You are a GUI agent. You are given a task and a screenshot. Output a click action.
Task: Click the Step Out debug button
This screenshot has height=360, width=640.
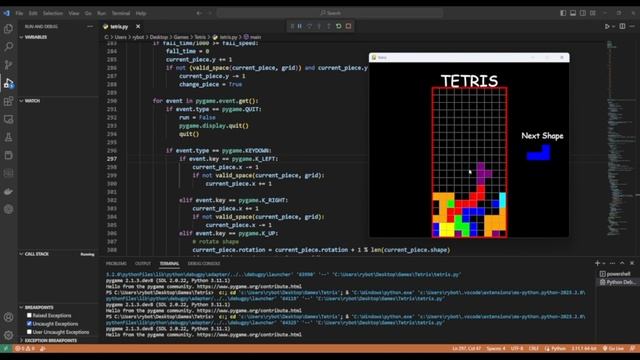point(329,26)
